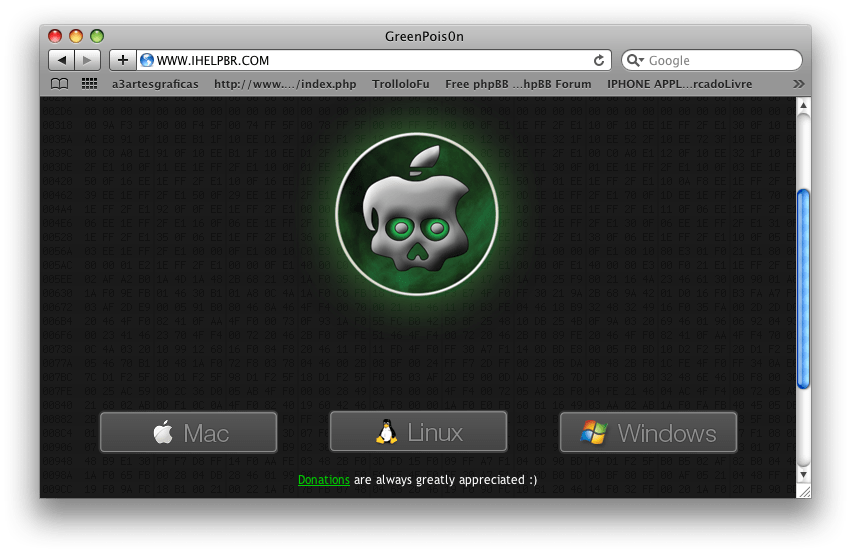This screenshot has width=851, height=553.
Task: Go back with the Safari back arrow
Action: pyautogui.click(x=61, y=60)
